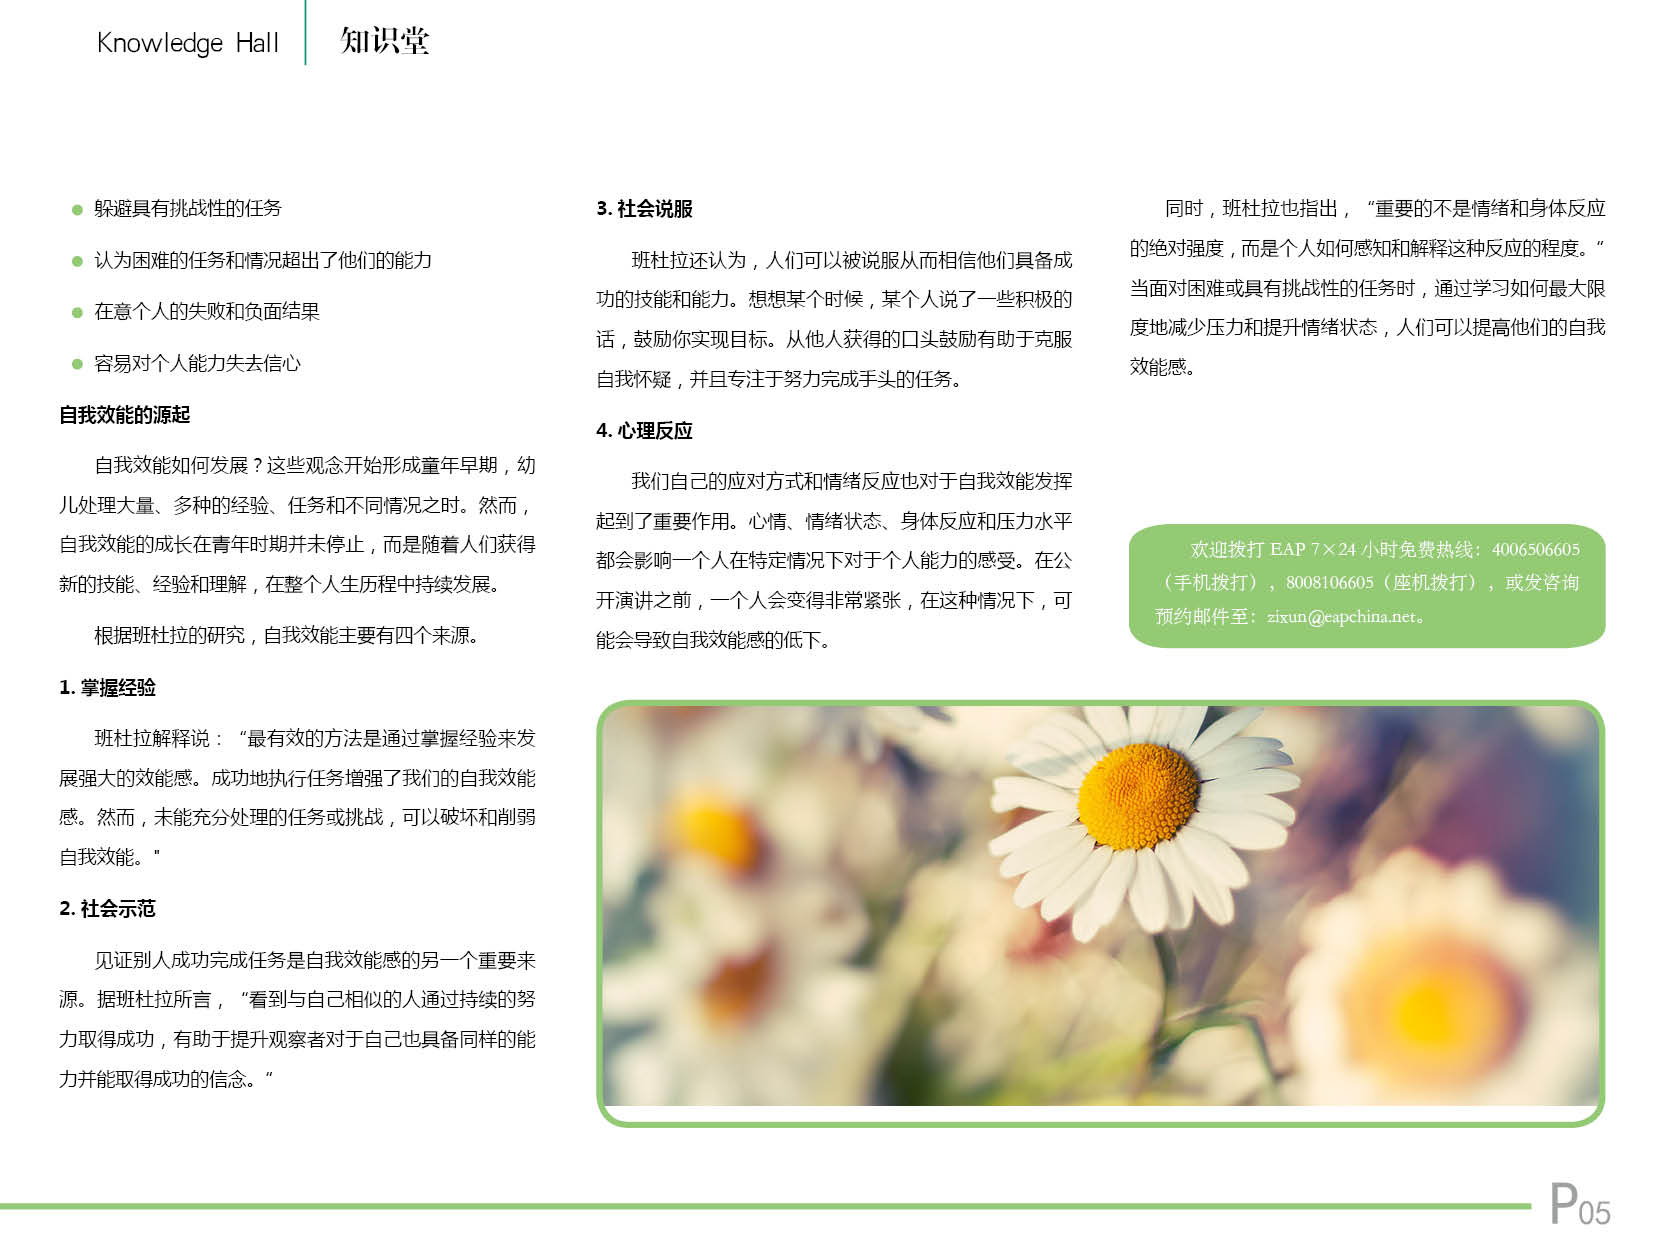Click the bullet before 认为困难的任务和情况
This screenshot has height=1247, width=1666.
77,262
